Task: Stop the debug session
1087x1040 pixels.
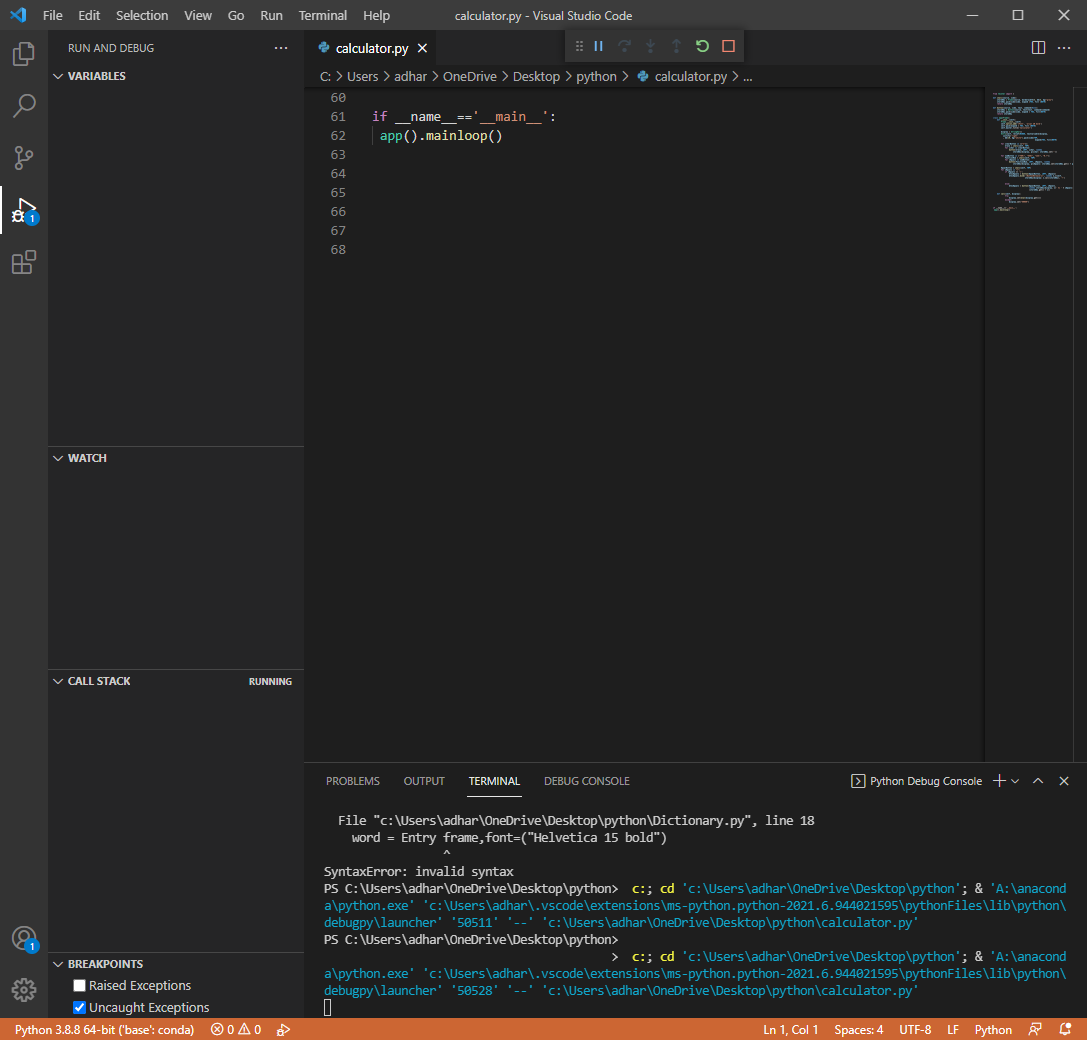Action: click(x=728, y=46)
